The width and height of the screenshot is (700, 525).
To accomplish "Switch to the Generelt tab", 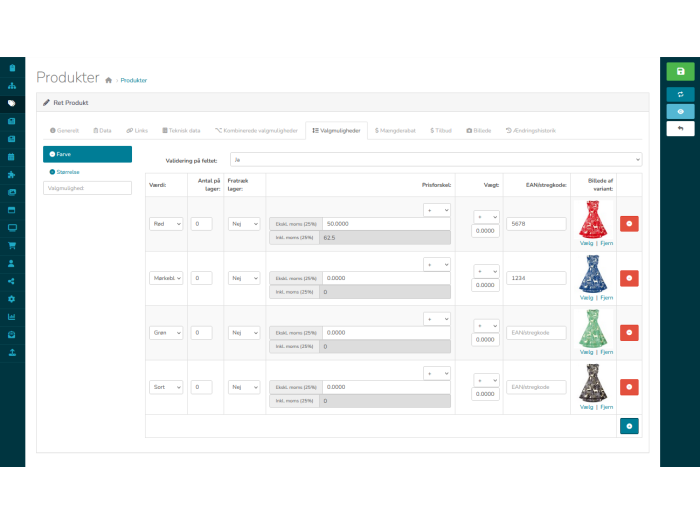I will [x=65, y=130].
